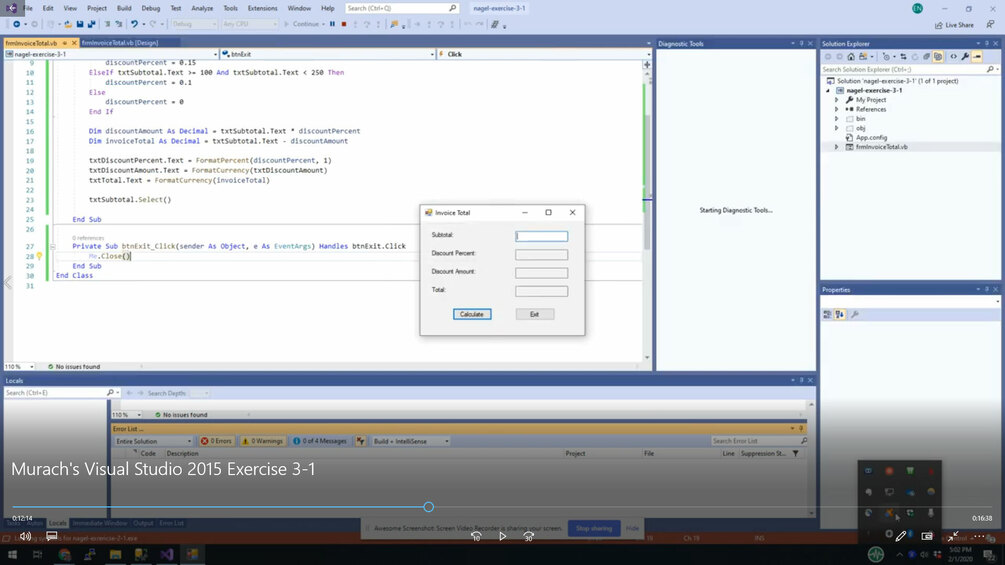Click the skip forward 30 seconds icon
1005x565 pixels.
(529, 536)
